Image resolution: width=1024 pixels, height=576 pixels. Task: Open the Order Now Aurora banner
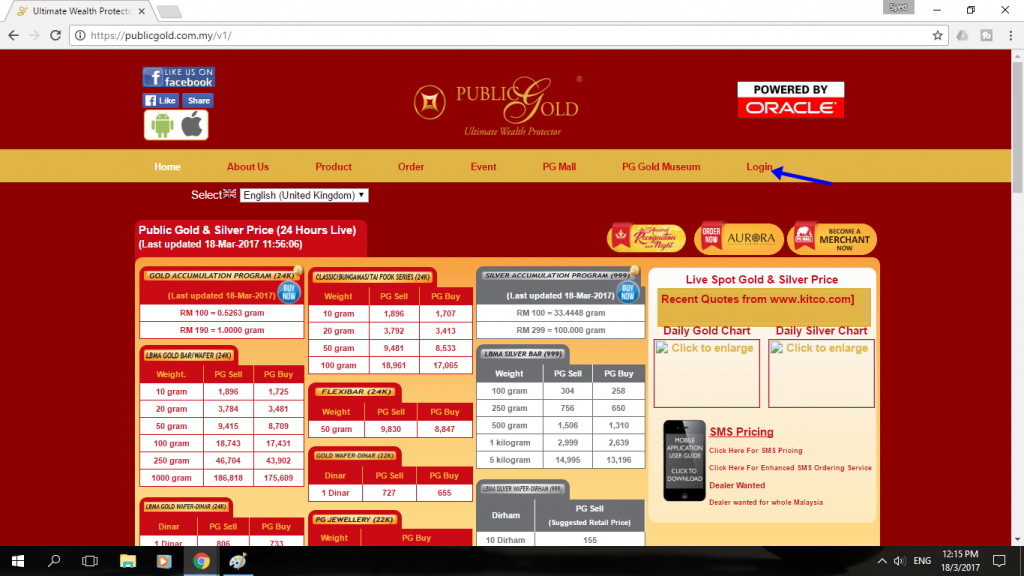coord(739,238)
